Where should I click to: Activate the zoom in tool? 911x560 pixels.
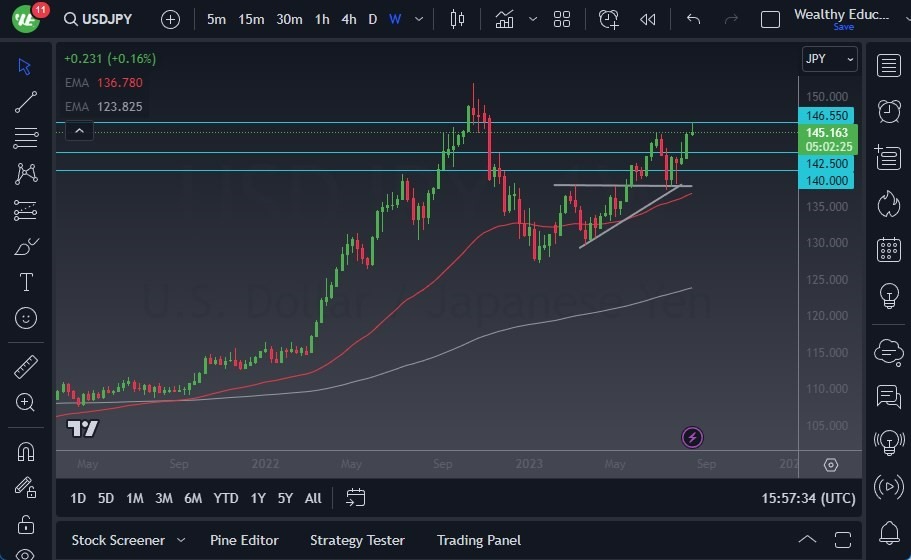[x=26, y=402]
